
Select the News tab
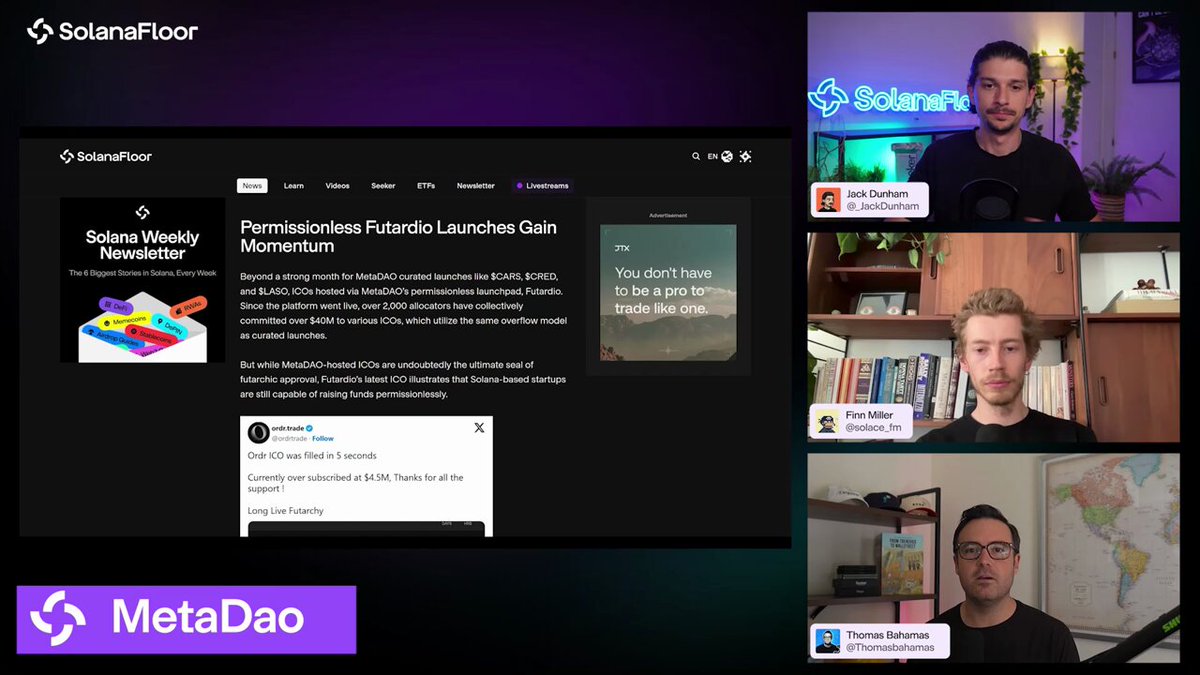[252, 186]
